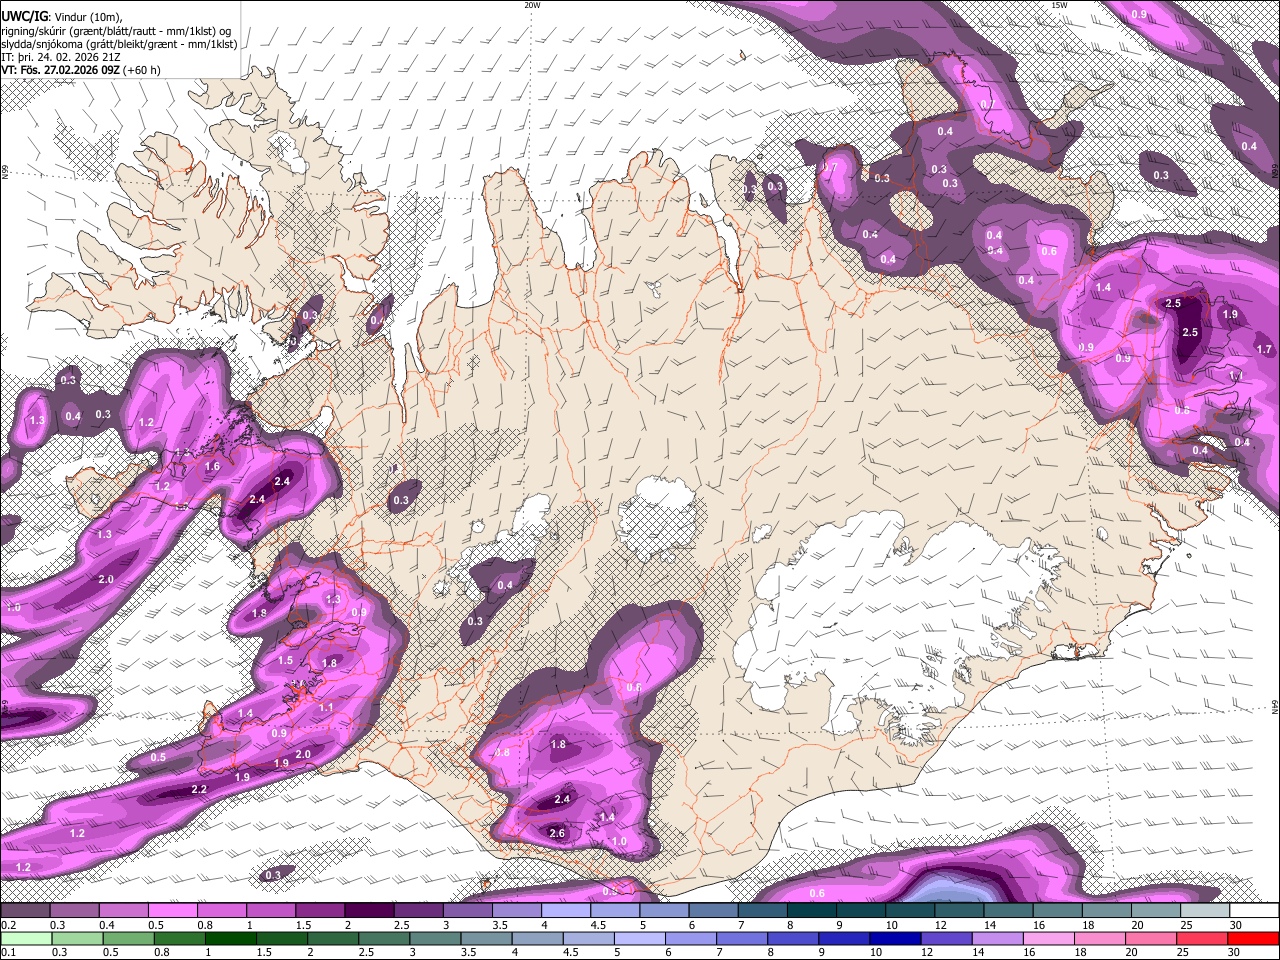
Task: Click the 1.7 precipitation value on the map
Action: tap(1264, 349)
